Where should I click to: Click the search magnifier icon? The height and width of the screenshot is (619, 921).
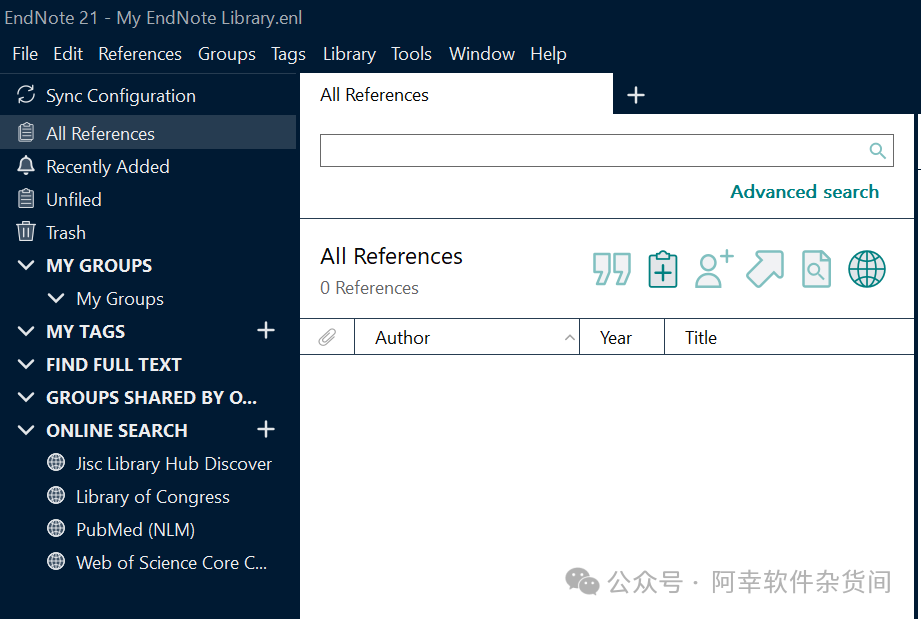coord(878,151)
